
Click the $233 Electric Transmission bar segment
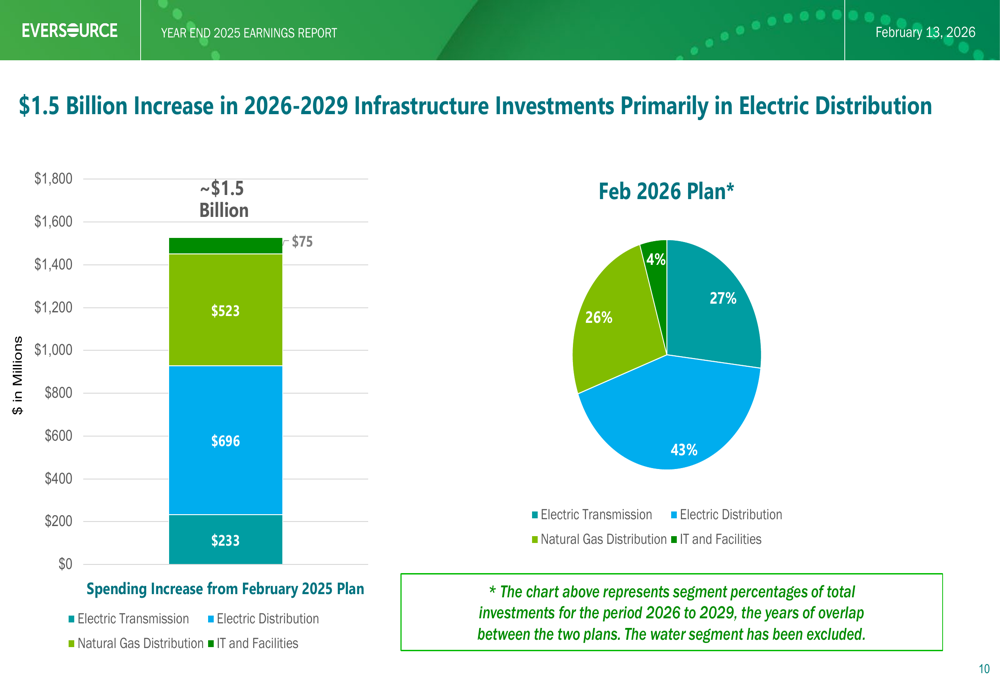pos(226,540)
